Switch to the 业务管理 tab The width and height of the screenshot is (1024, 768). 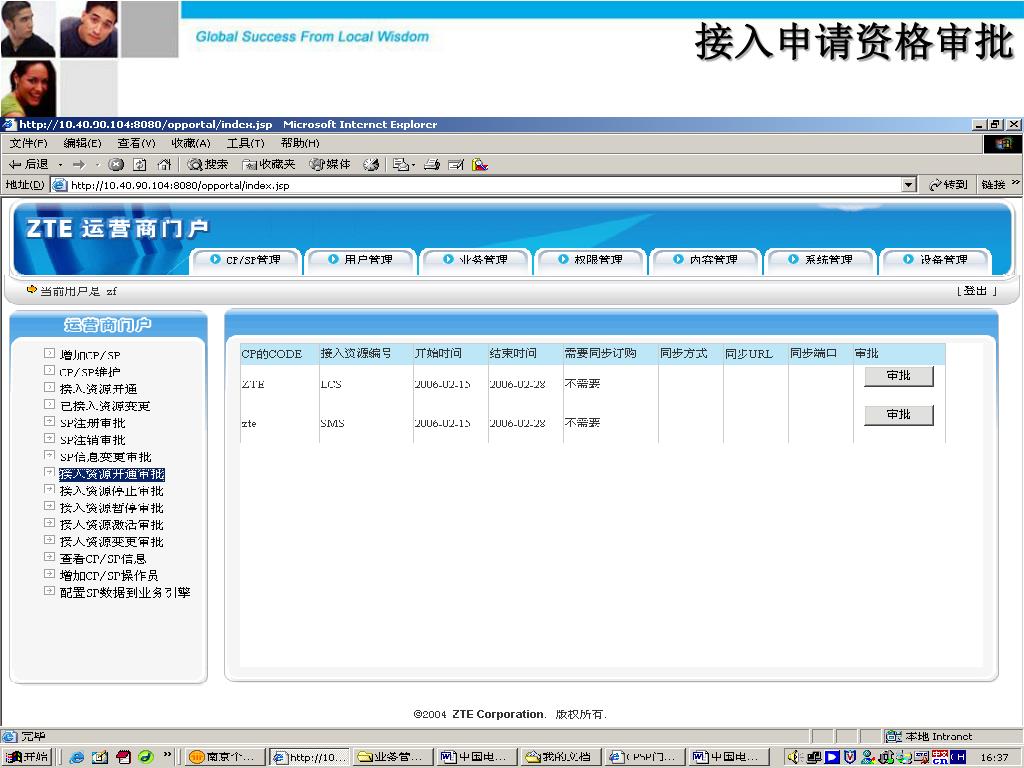point(476,260)
